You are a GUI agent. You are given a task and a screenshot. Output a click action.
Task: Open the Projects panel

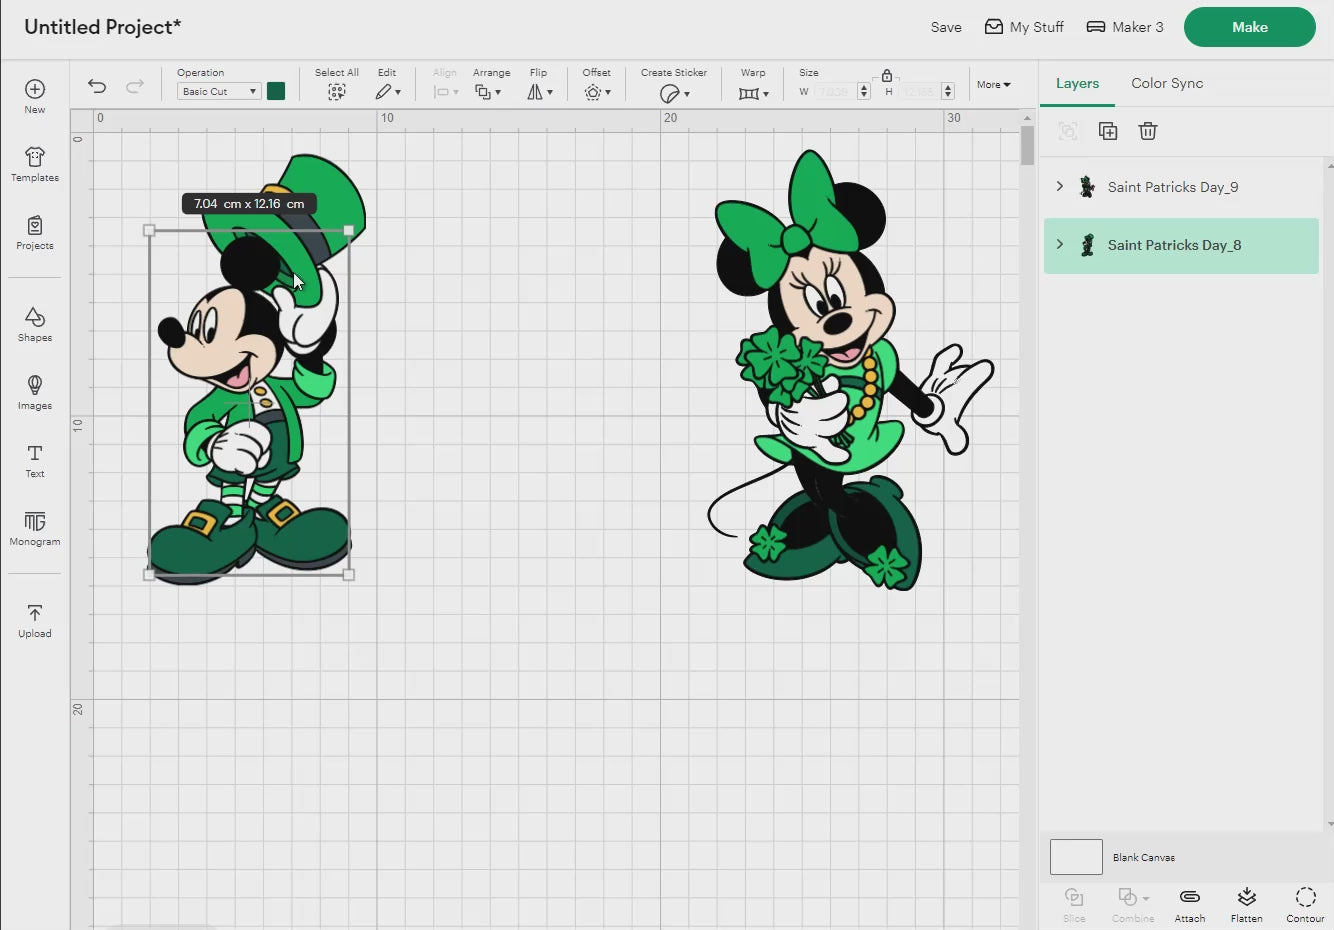[x=35, y=232]
